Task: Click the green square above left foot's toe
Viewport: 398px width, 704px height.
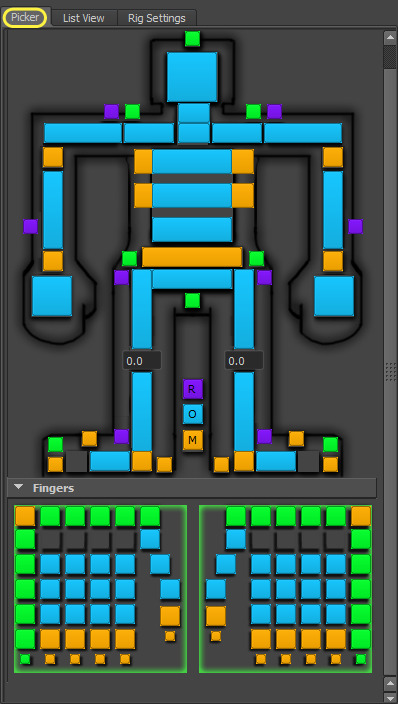Action: click(x=55, y=444)
